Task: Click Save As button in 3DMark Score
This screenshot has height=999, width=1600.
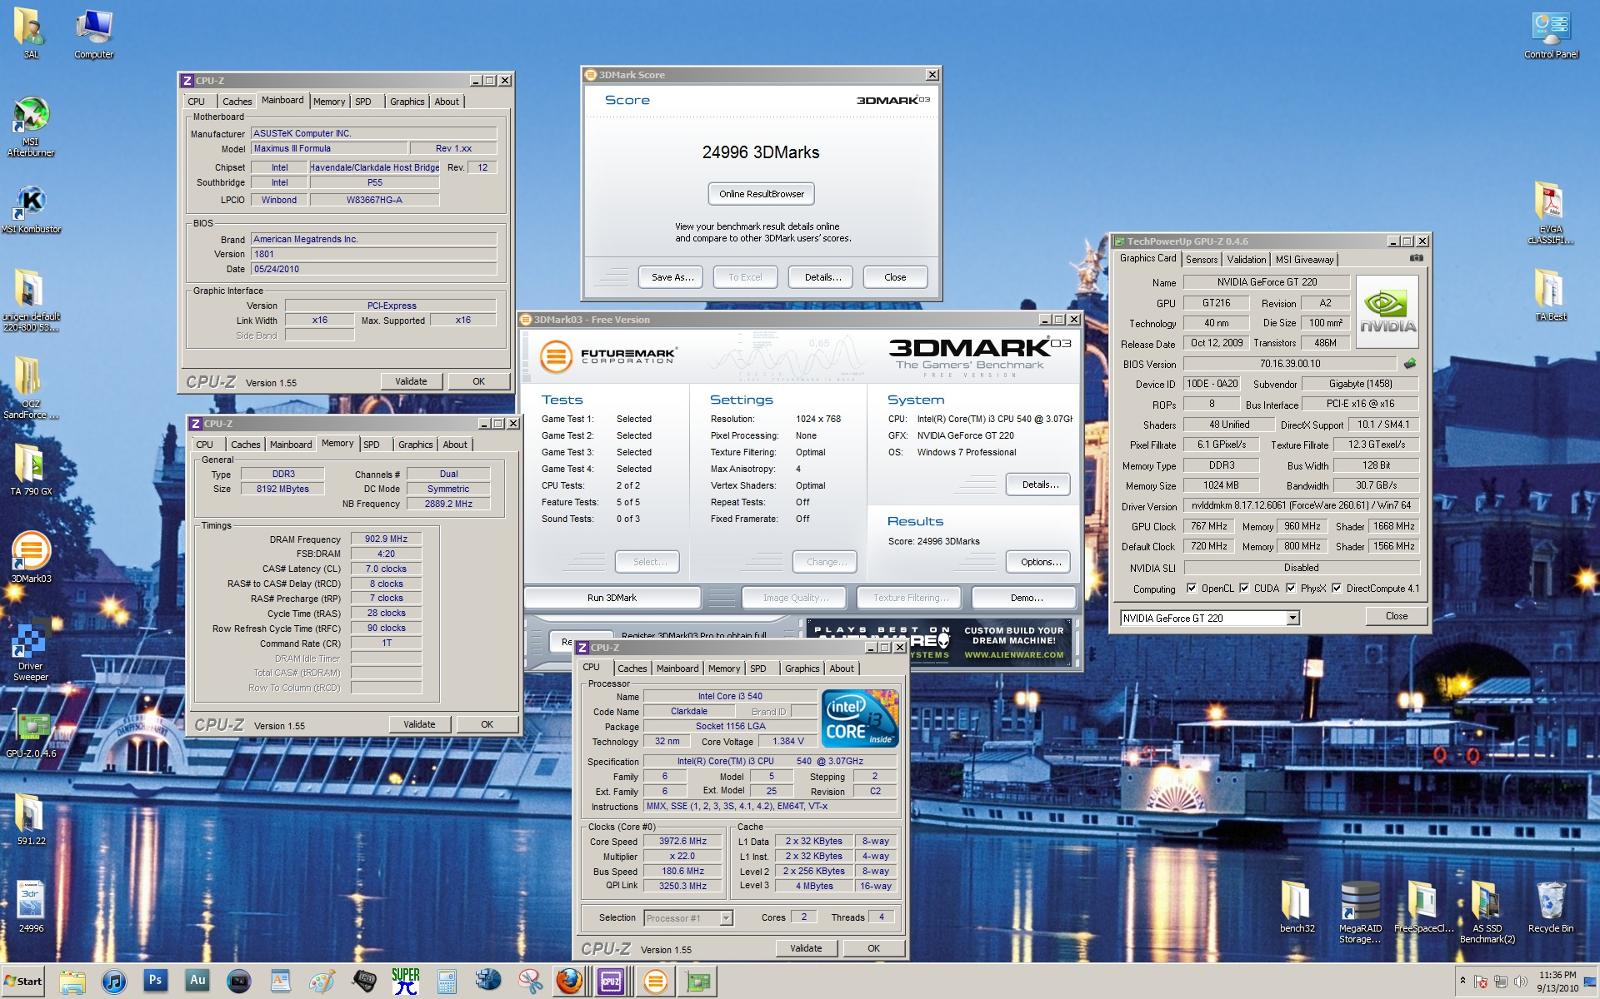Action: (x=671, y=277)
